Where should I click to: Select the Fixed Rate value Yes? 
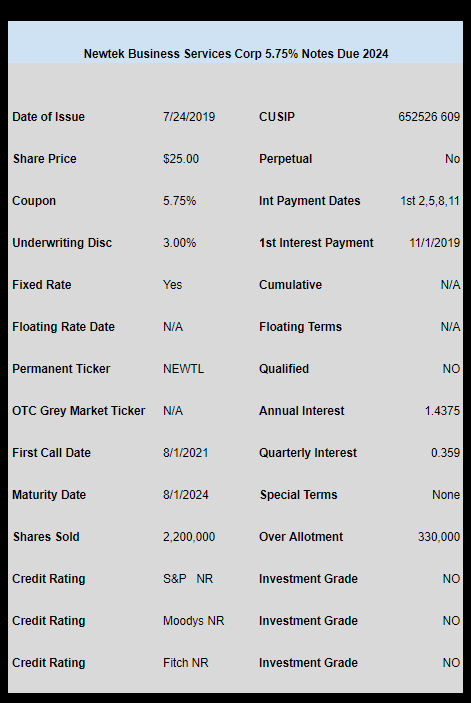pos(173,285)
